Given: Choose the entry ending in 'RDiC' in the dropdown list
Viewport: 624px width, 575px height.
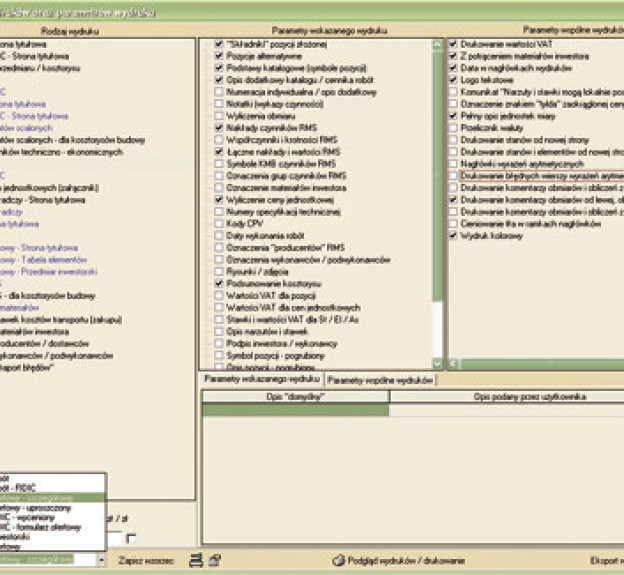Looking at the screenshot, I should [x=52, y=488].
